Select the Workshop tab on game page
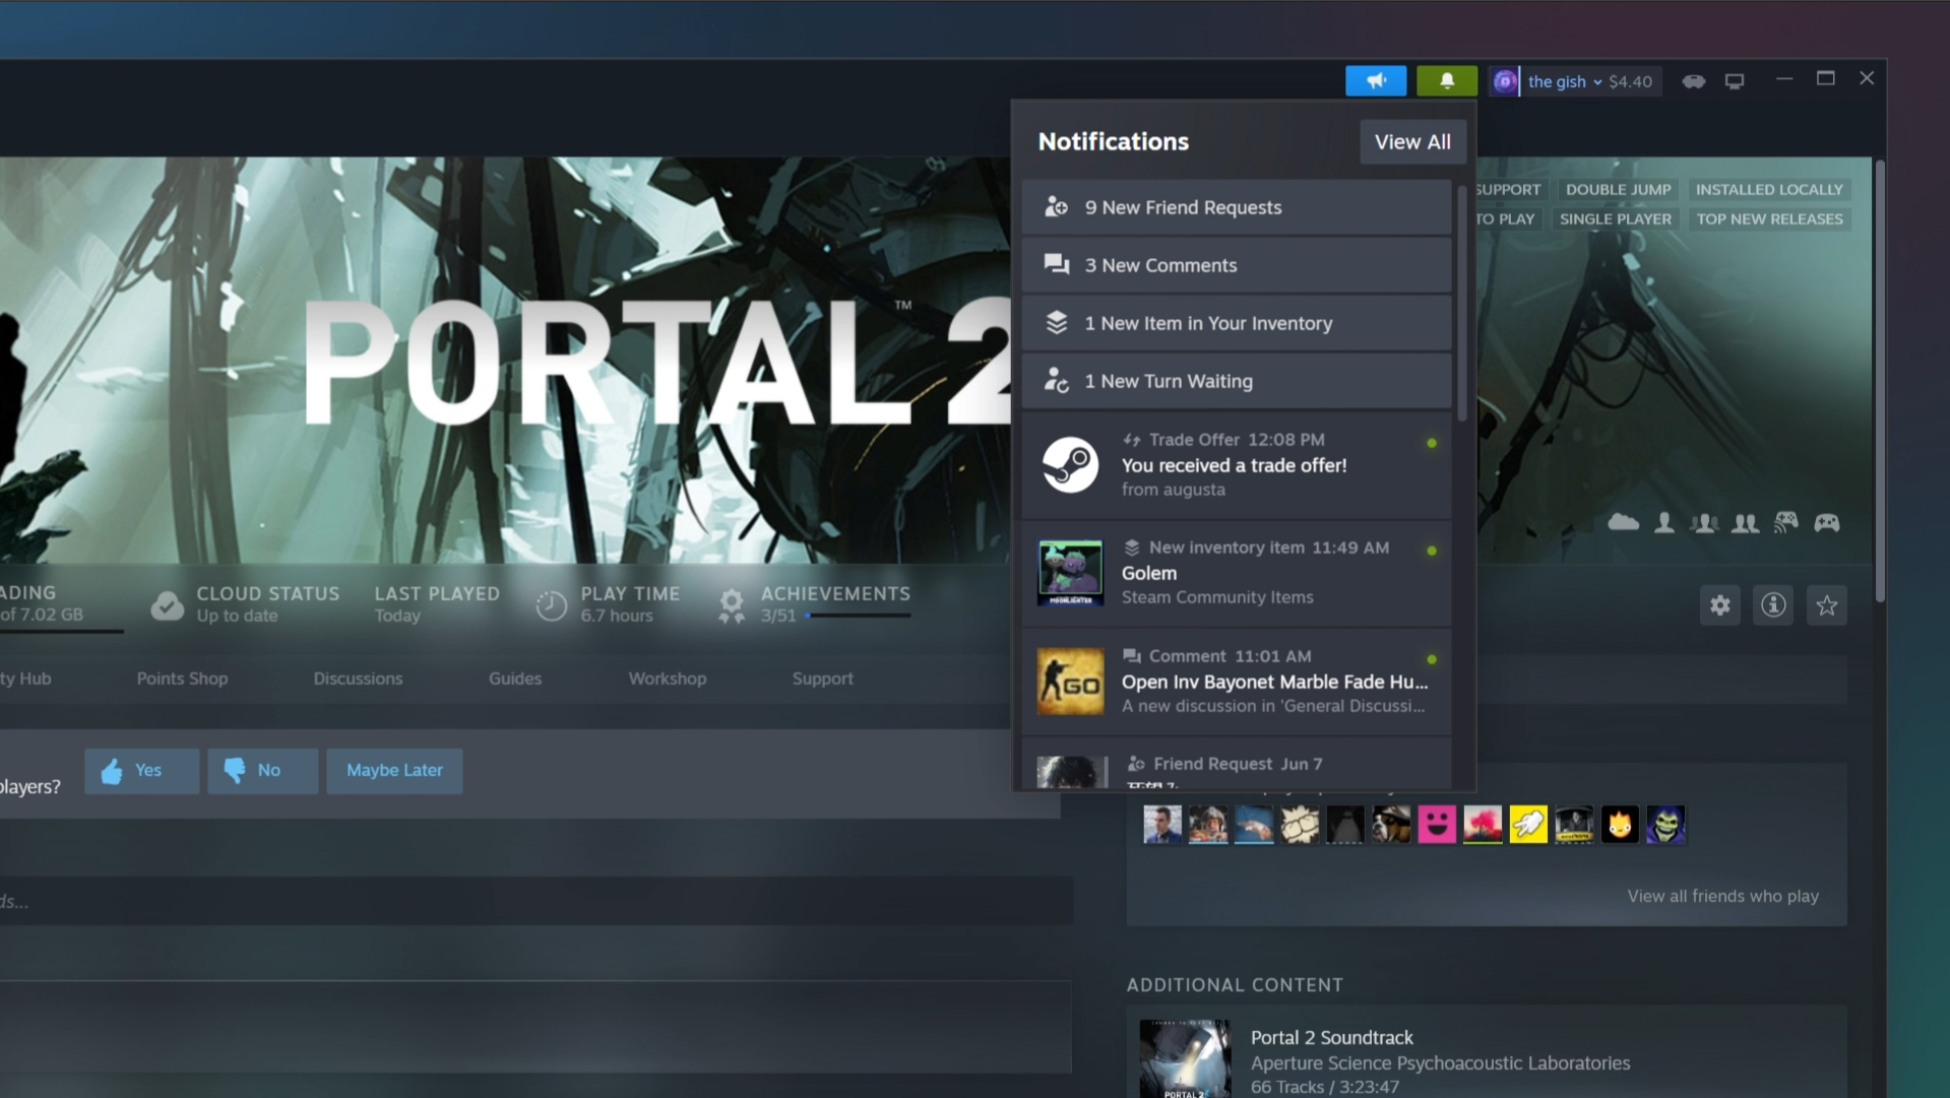This screenshot has height=1098, width=1950. click(666, 678)
